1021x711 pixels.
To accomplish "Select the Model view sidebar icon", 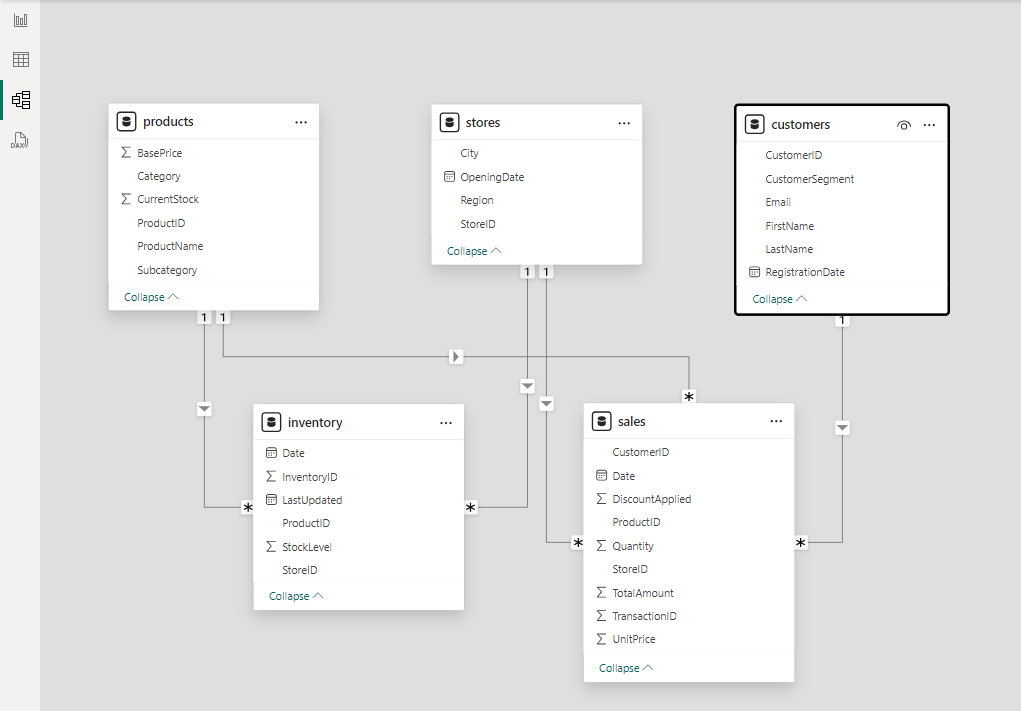I will pos(20,100).
